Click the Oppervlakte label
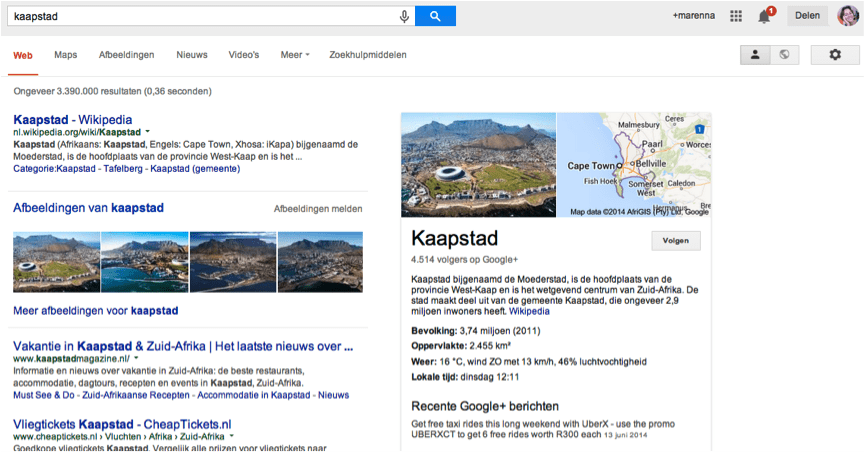 (439, 346)
